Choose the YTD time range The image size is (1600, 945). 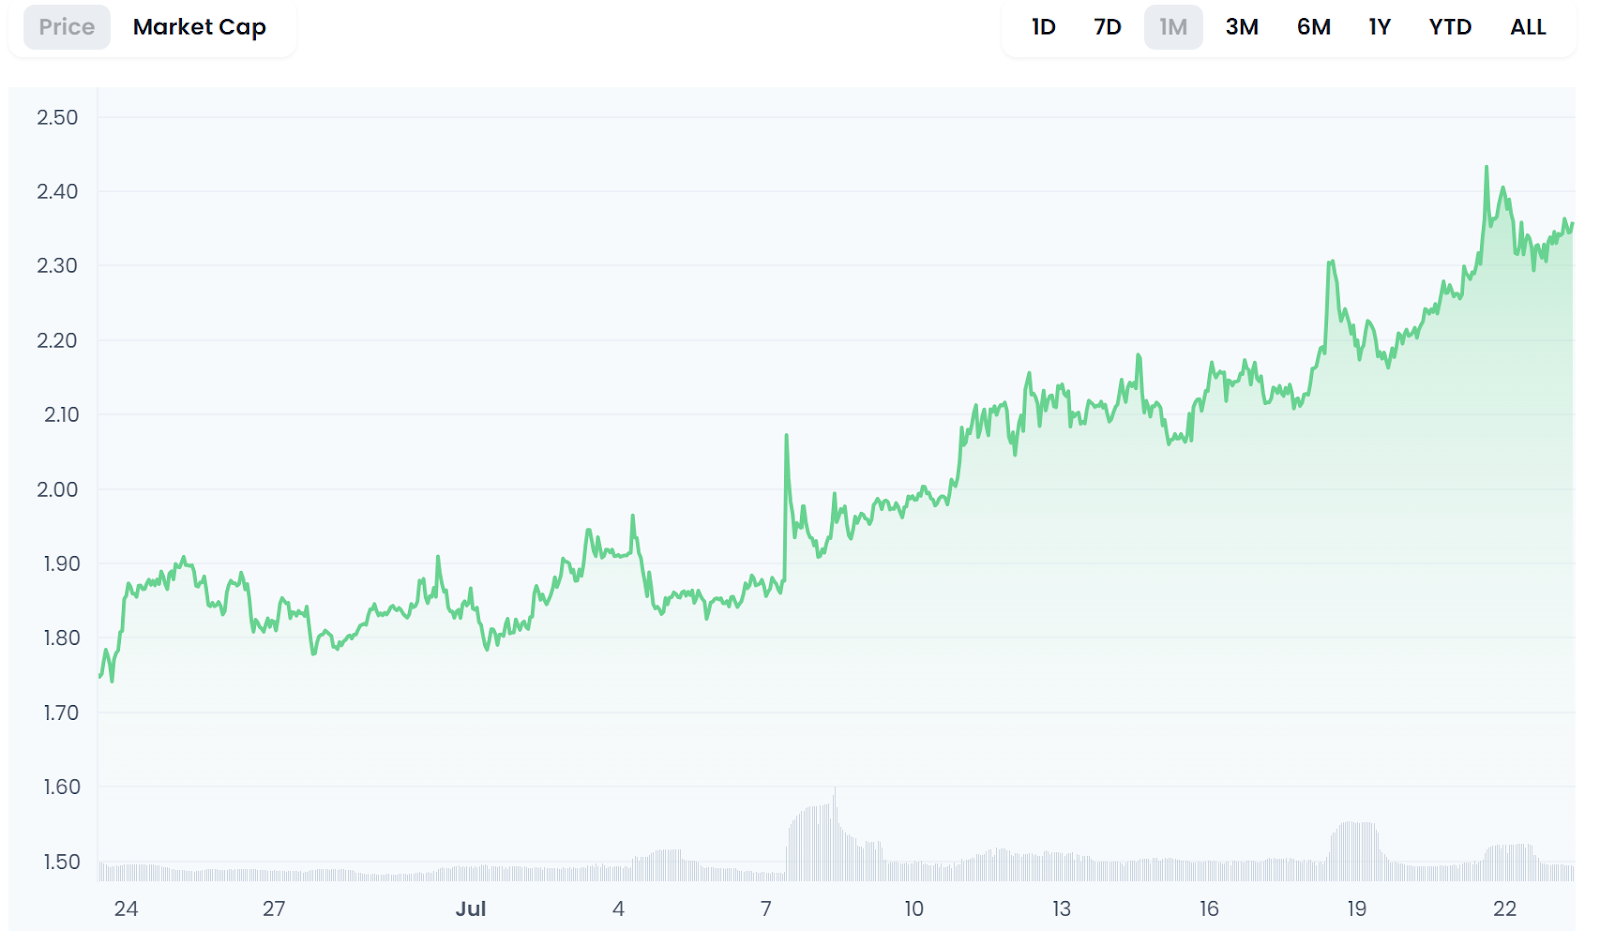coord(1449,27)
